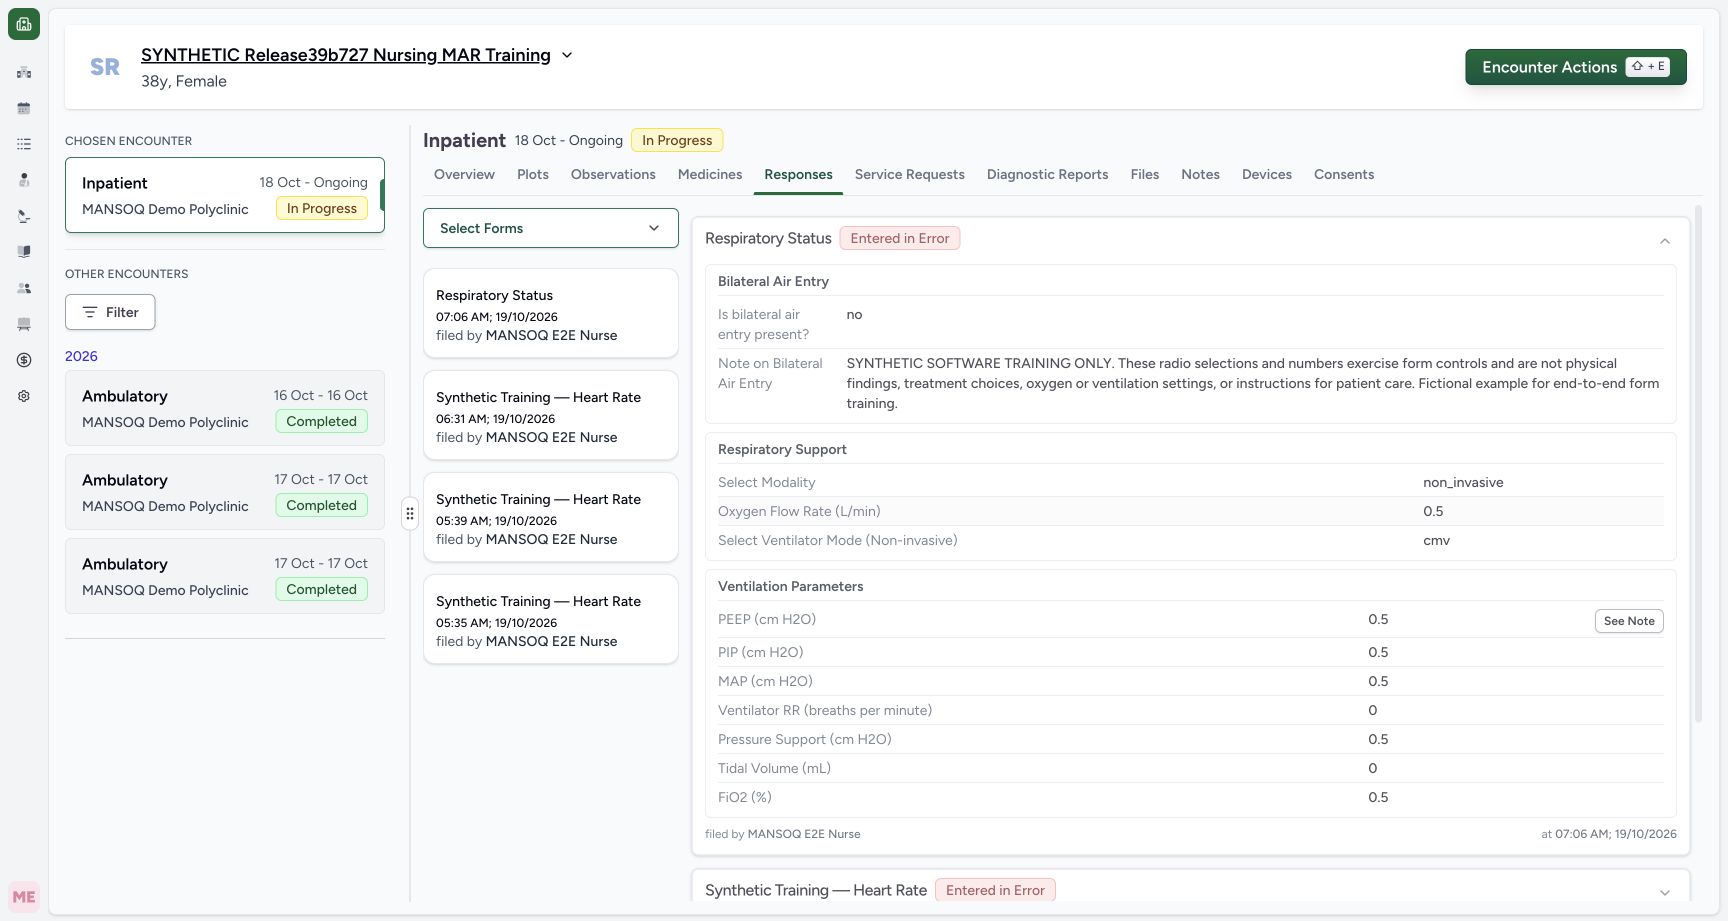Select Heart Rate 05:39 AM response

(x=551, y=517)
